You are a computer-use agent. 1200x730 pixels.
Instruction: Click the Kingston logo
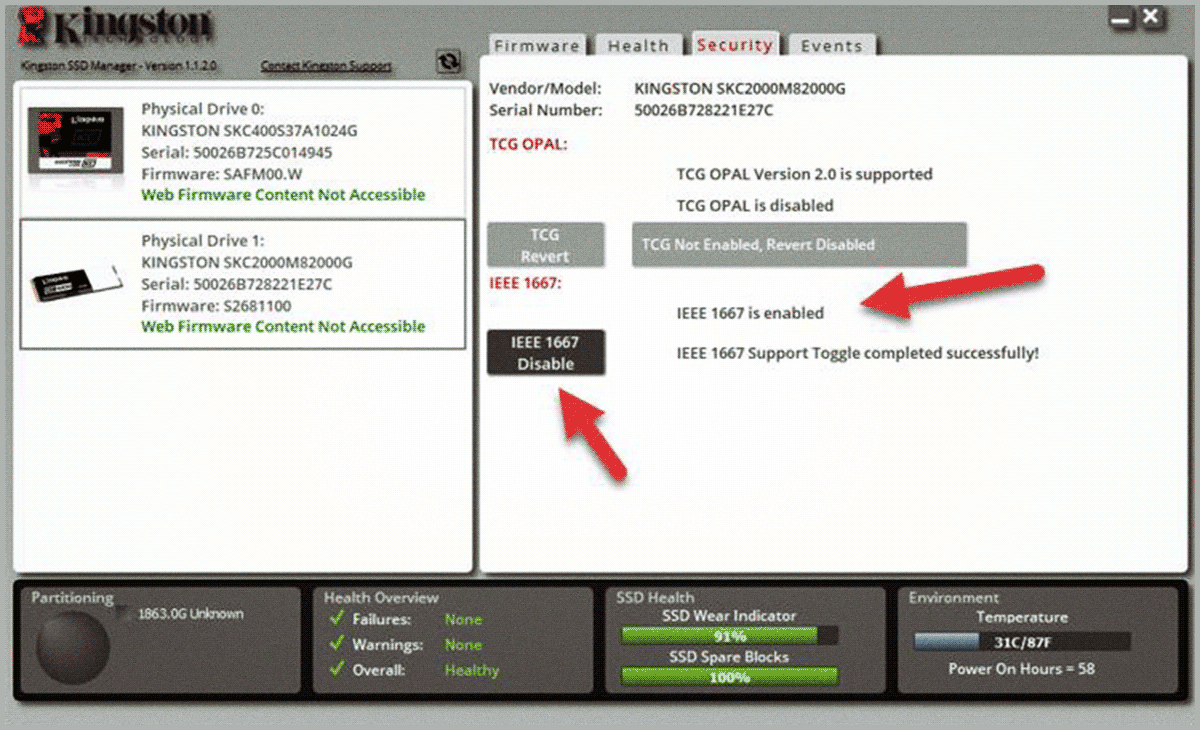tap(114, 28)
